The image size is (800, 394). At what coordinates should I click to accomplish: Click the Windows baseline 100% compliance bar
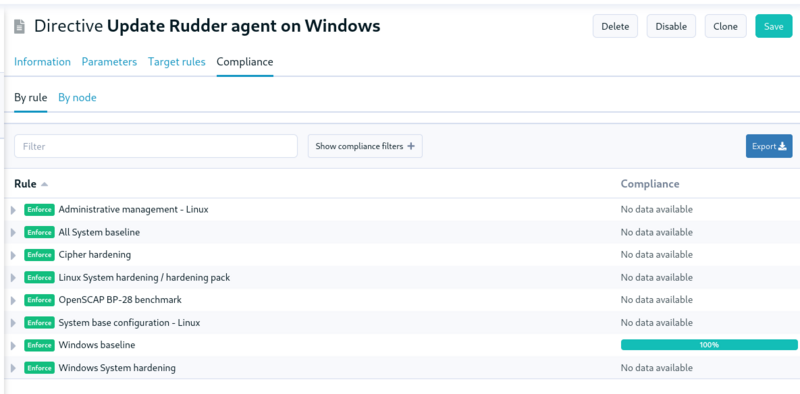pyautogui.click(x=709, y=345)
